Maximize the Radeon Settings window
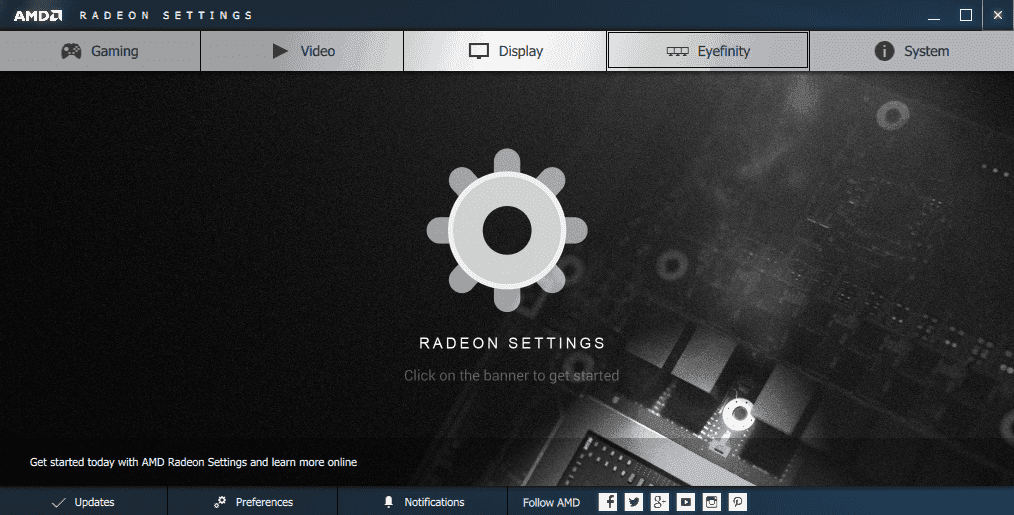The image size is (1014, 515). tap(965, 15)
